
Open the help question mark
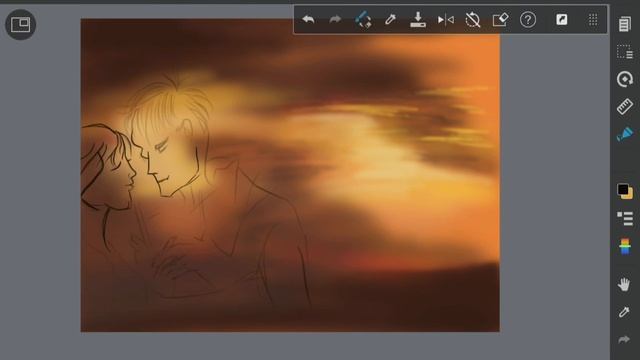528,19
